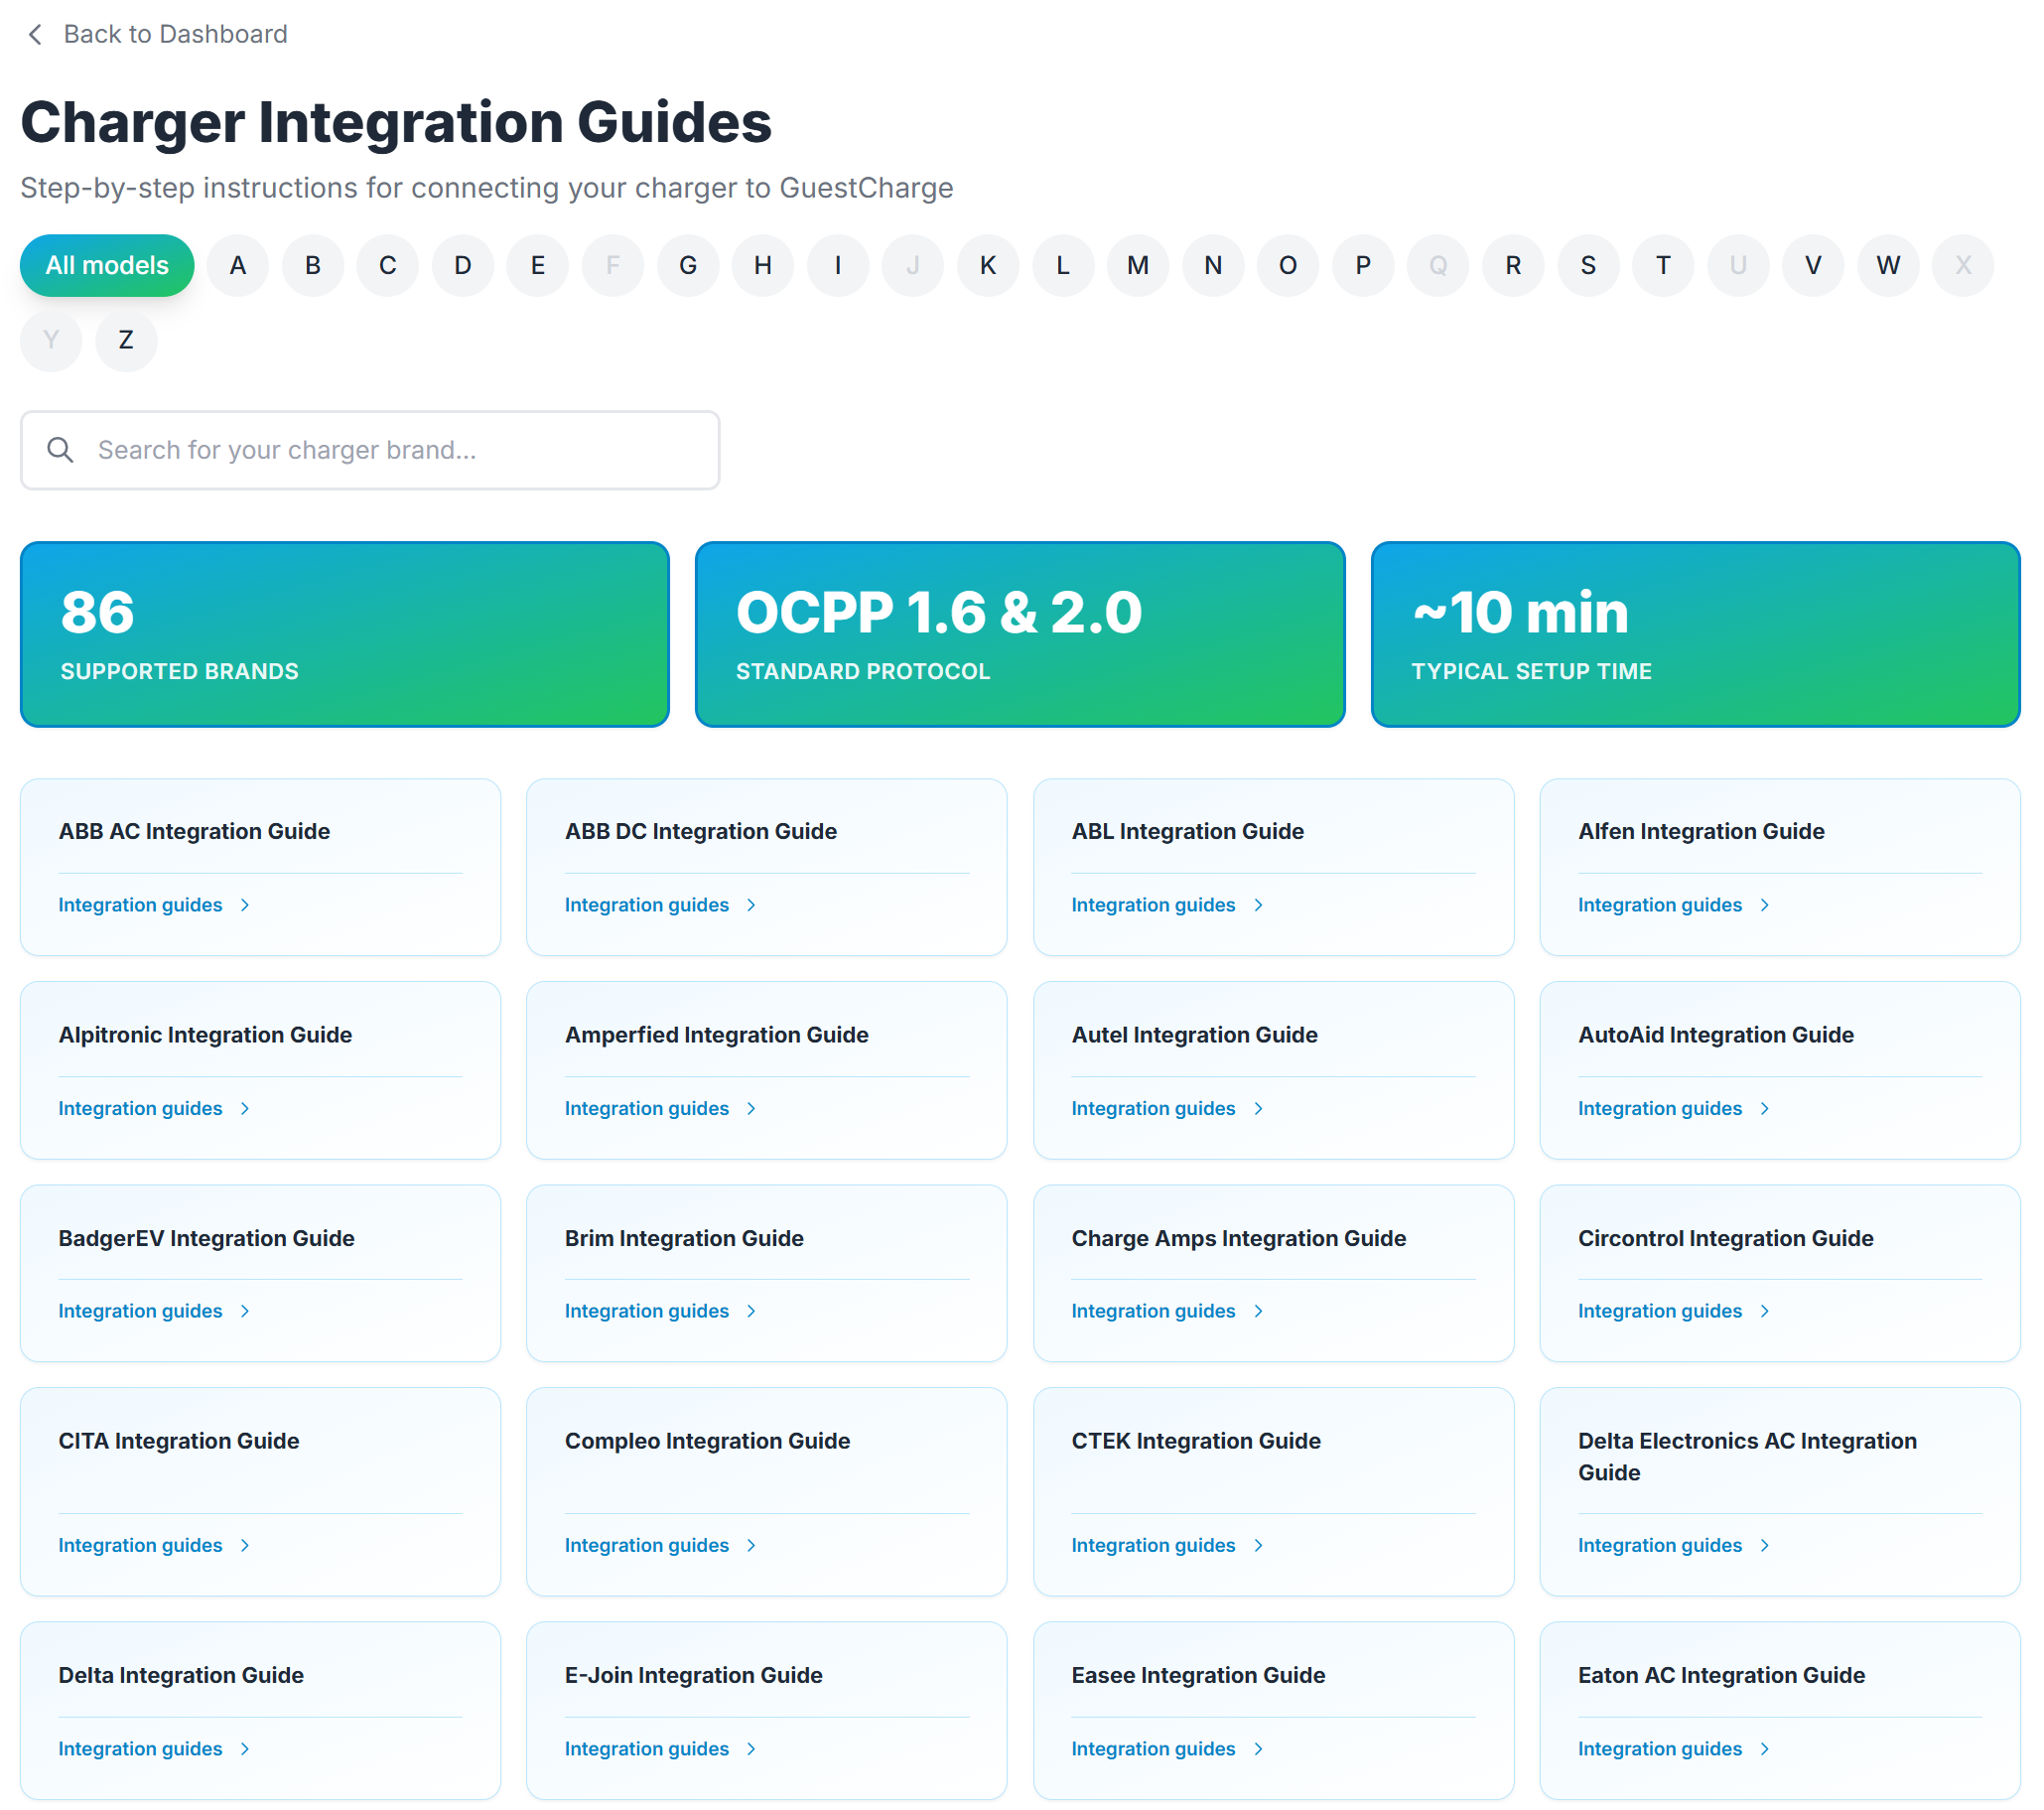
Task: Click the Charger Integration Guides page heading
Action: point(396,122)
